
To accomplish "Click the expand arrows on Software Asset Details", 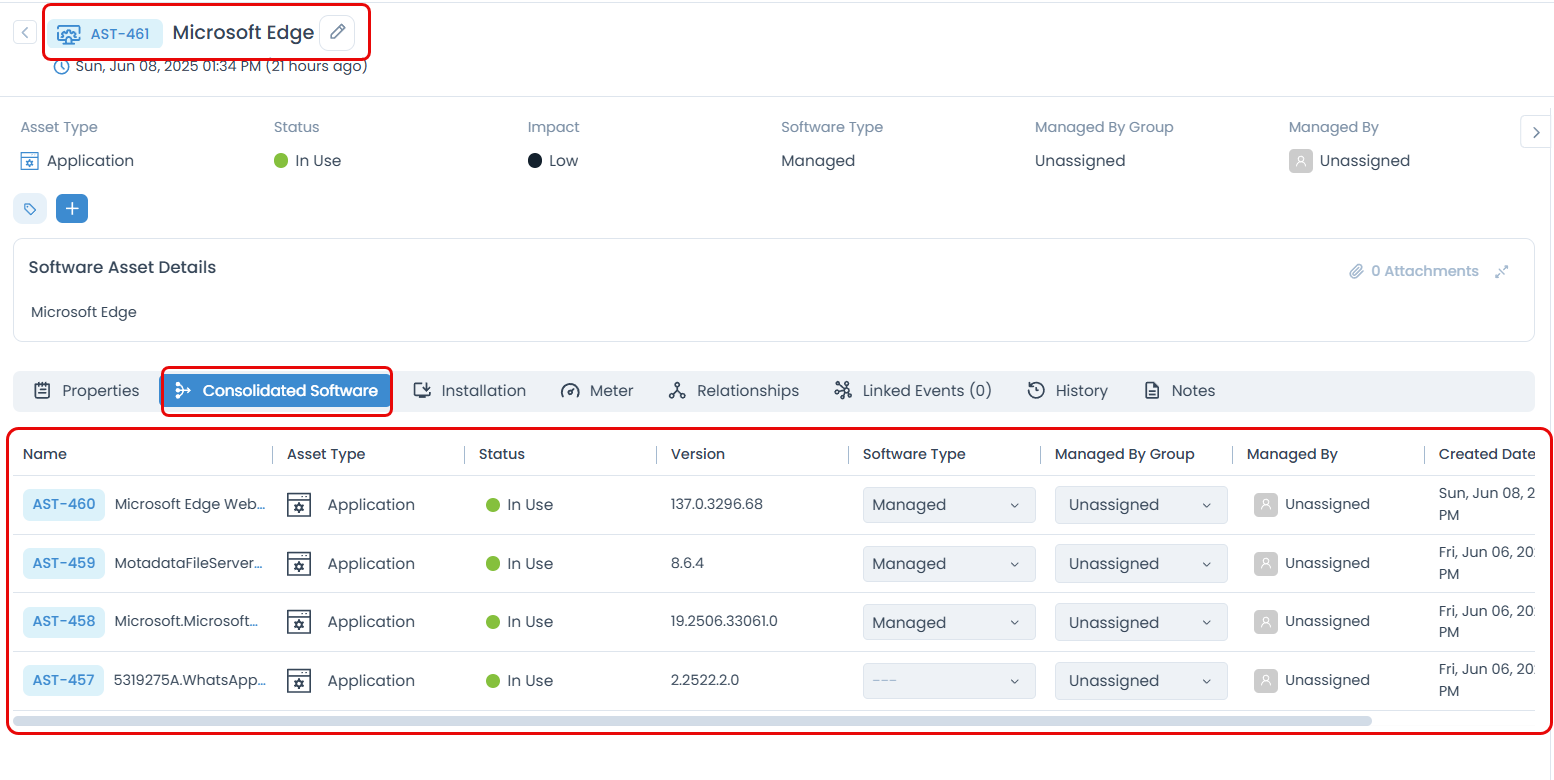I will click(1502, 271).
